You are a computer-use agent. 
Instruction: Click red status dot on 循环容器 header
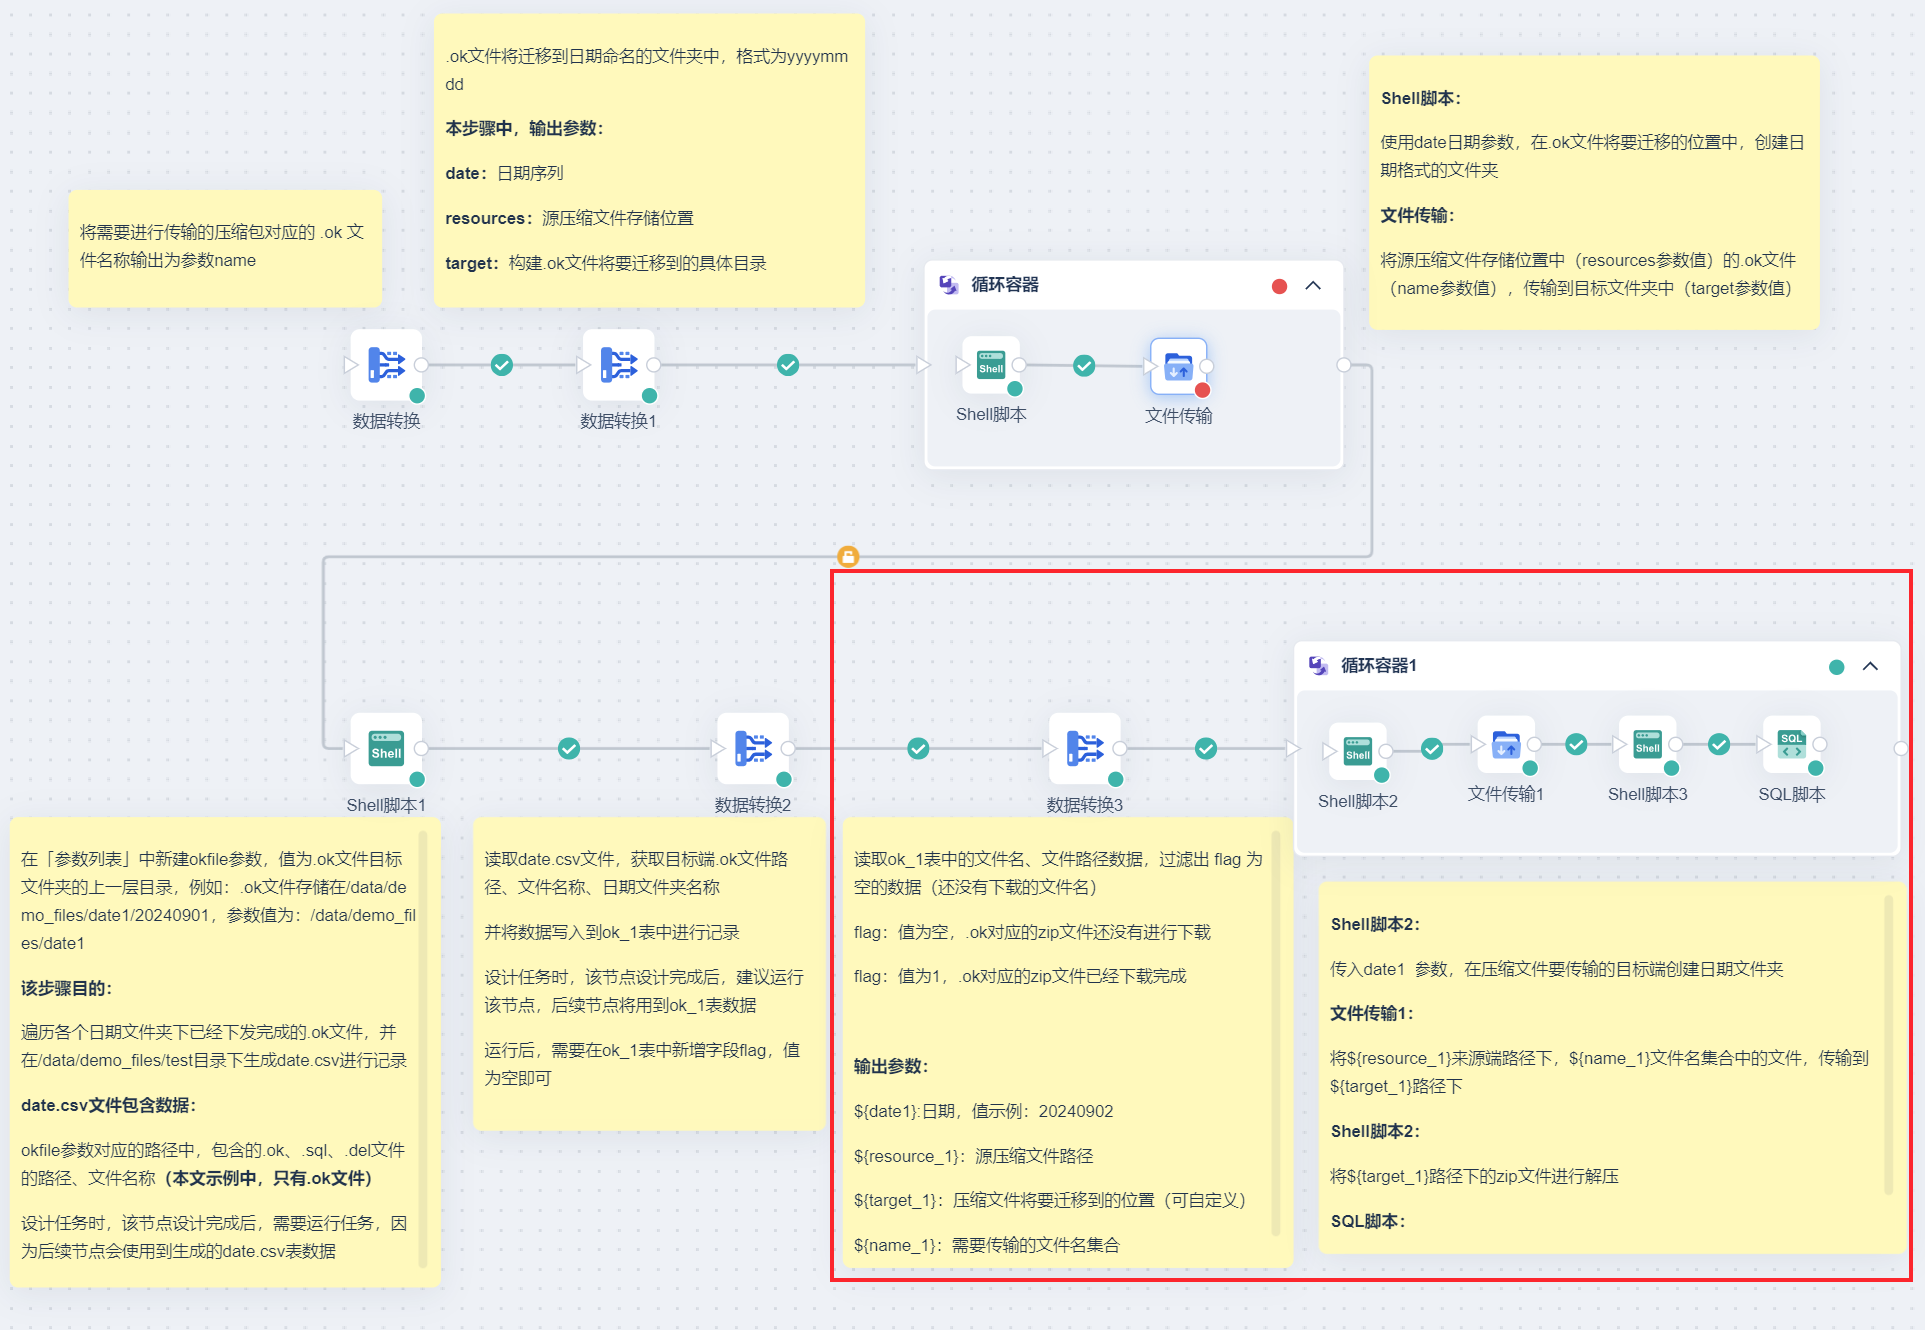(1279, 287)
